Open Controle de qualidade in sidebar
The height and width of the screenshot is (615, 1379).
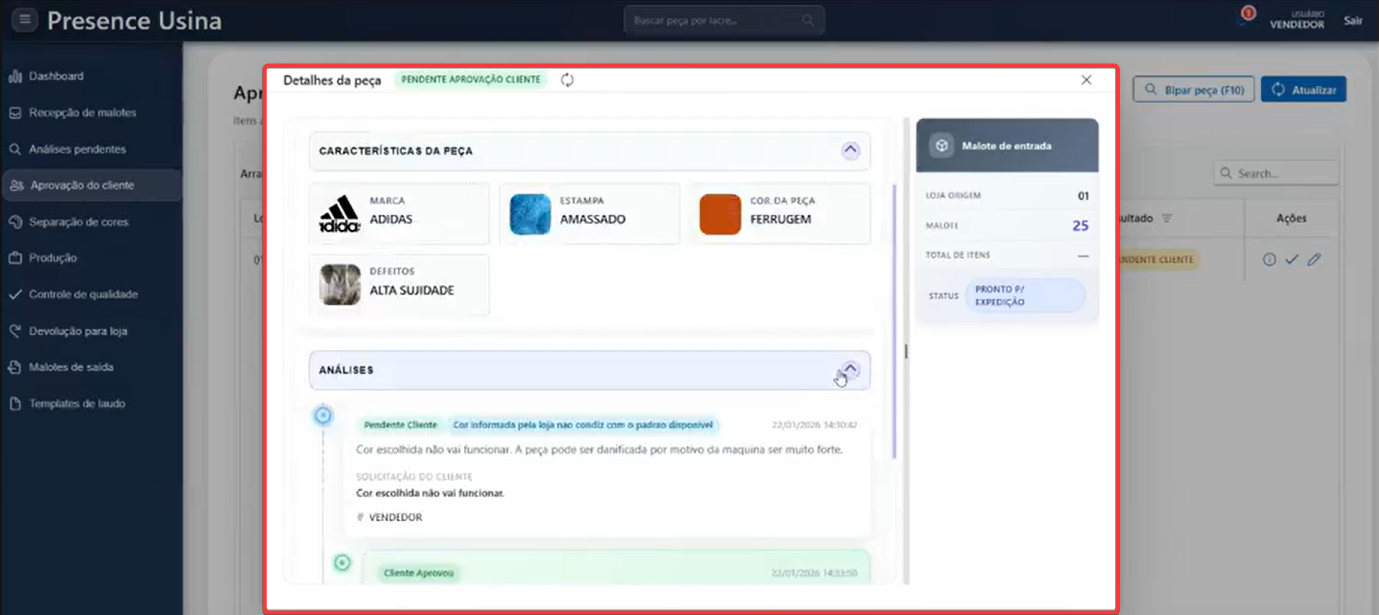click(83, 295)
